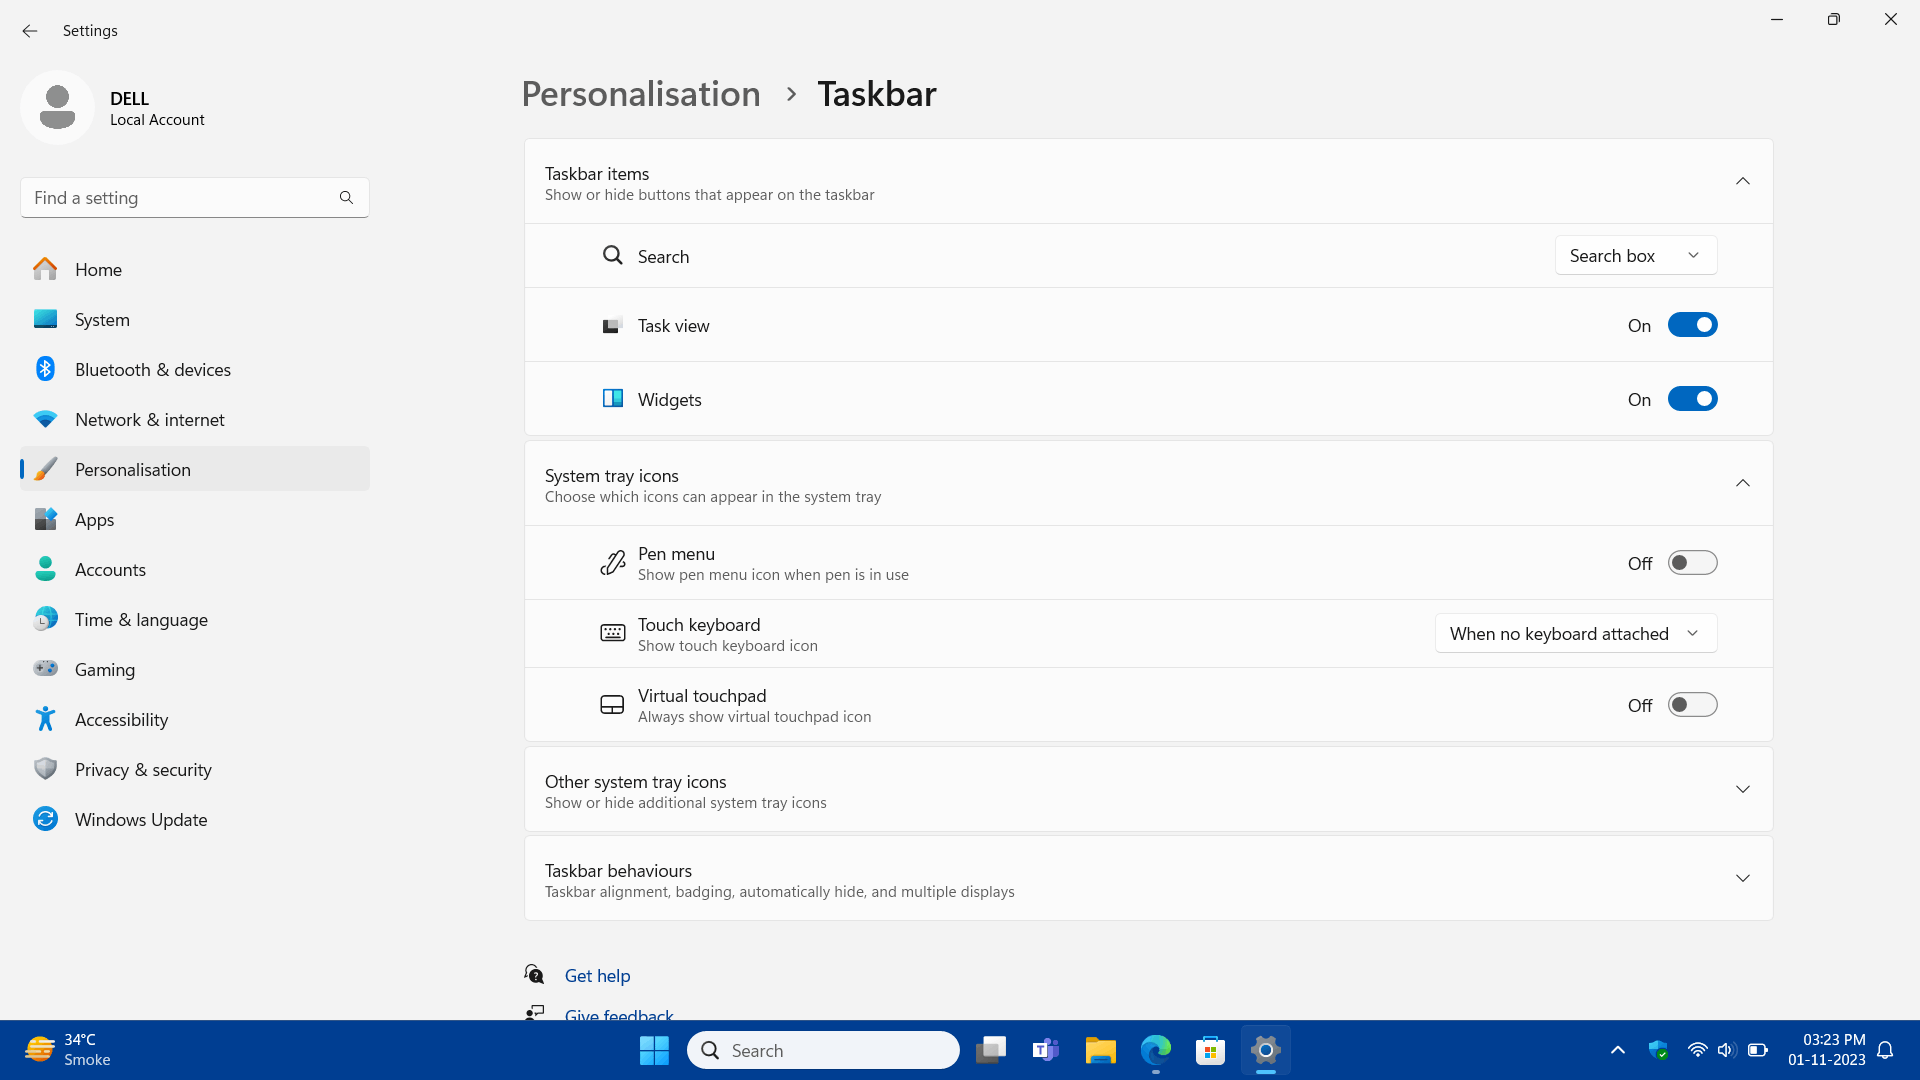
Task: Click the Personalisation settings icon in sidebar
Action: pyautogui.click(x=47, y=468)
